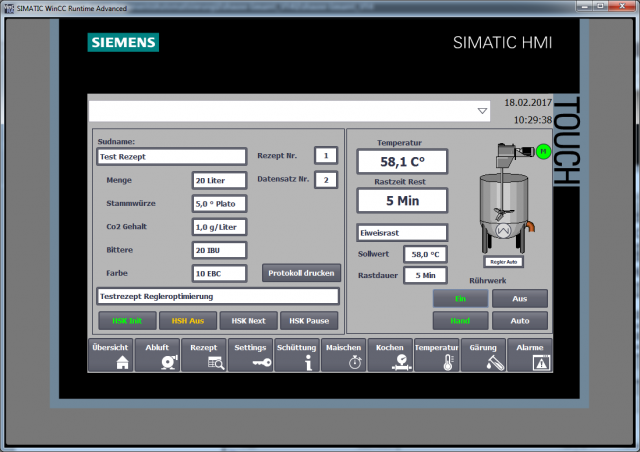Edit the Sollwert field 58,0 °C
This screenshot has height=452, width=640.
pos(425,254)
